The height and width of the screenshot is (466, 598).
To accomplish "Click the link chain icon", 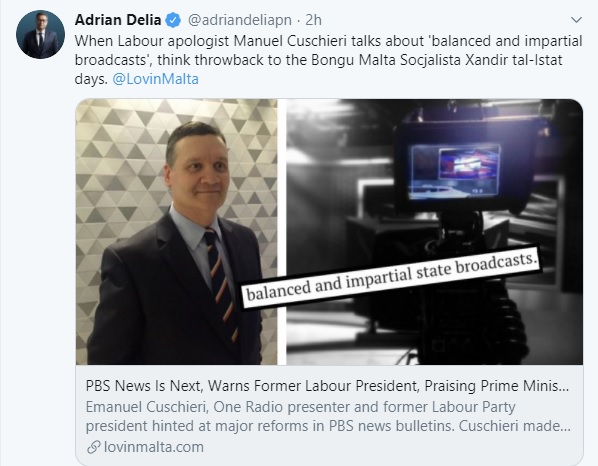I will [93, 447].
